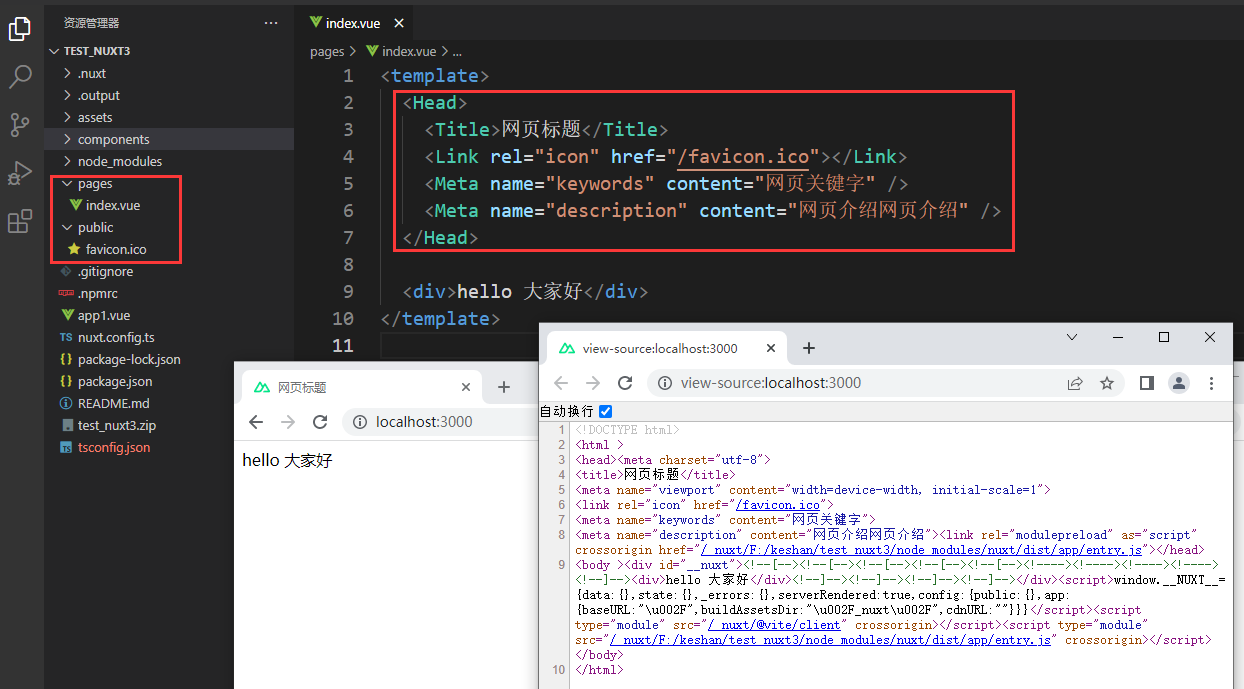This screenshot has width=1244, height=689.
Task: Go forward in the view-source window
Action: coord(593,383)
